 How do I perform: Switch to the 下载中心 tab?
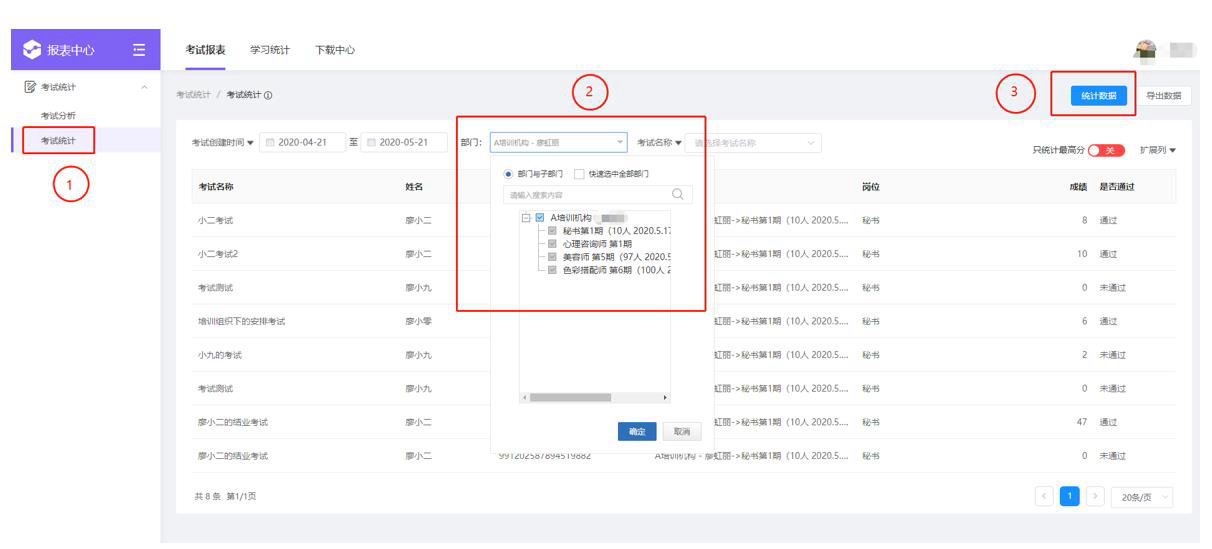[334, 50]
